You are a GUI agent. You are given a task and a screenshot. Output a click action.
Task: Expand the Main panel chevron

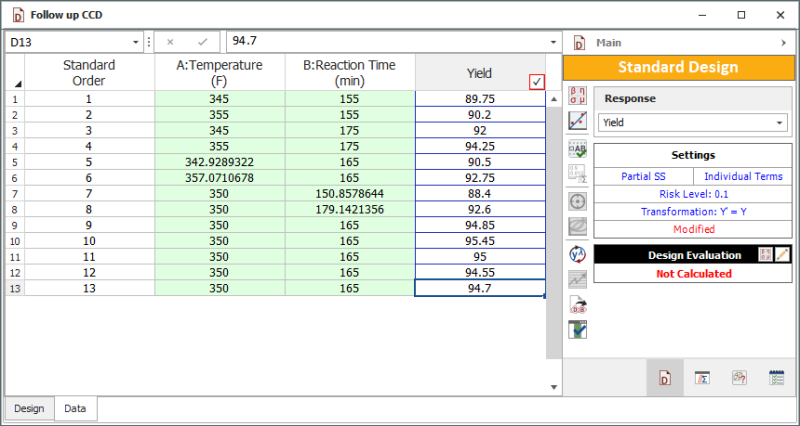click(x=783, y=43)
